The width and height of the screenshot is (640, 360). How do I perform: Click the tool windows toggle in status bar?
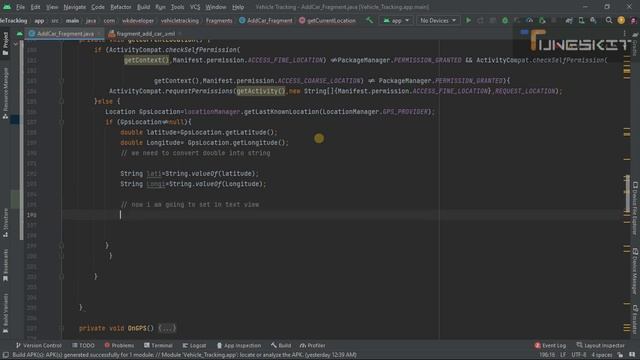click(5, 355)
